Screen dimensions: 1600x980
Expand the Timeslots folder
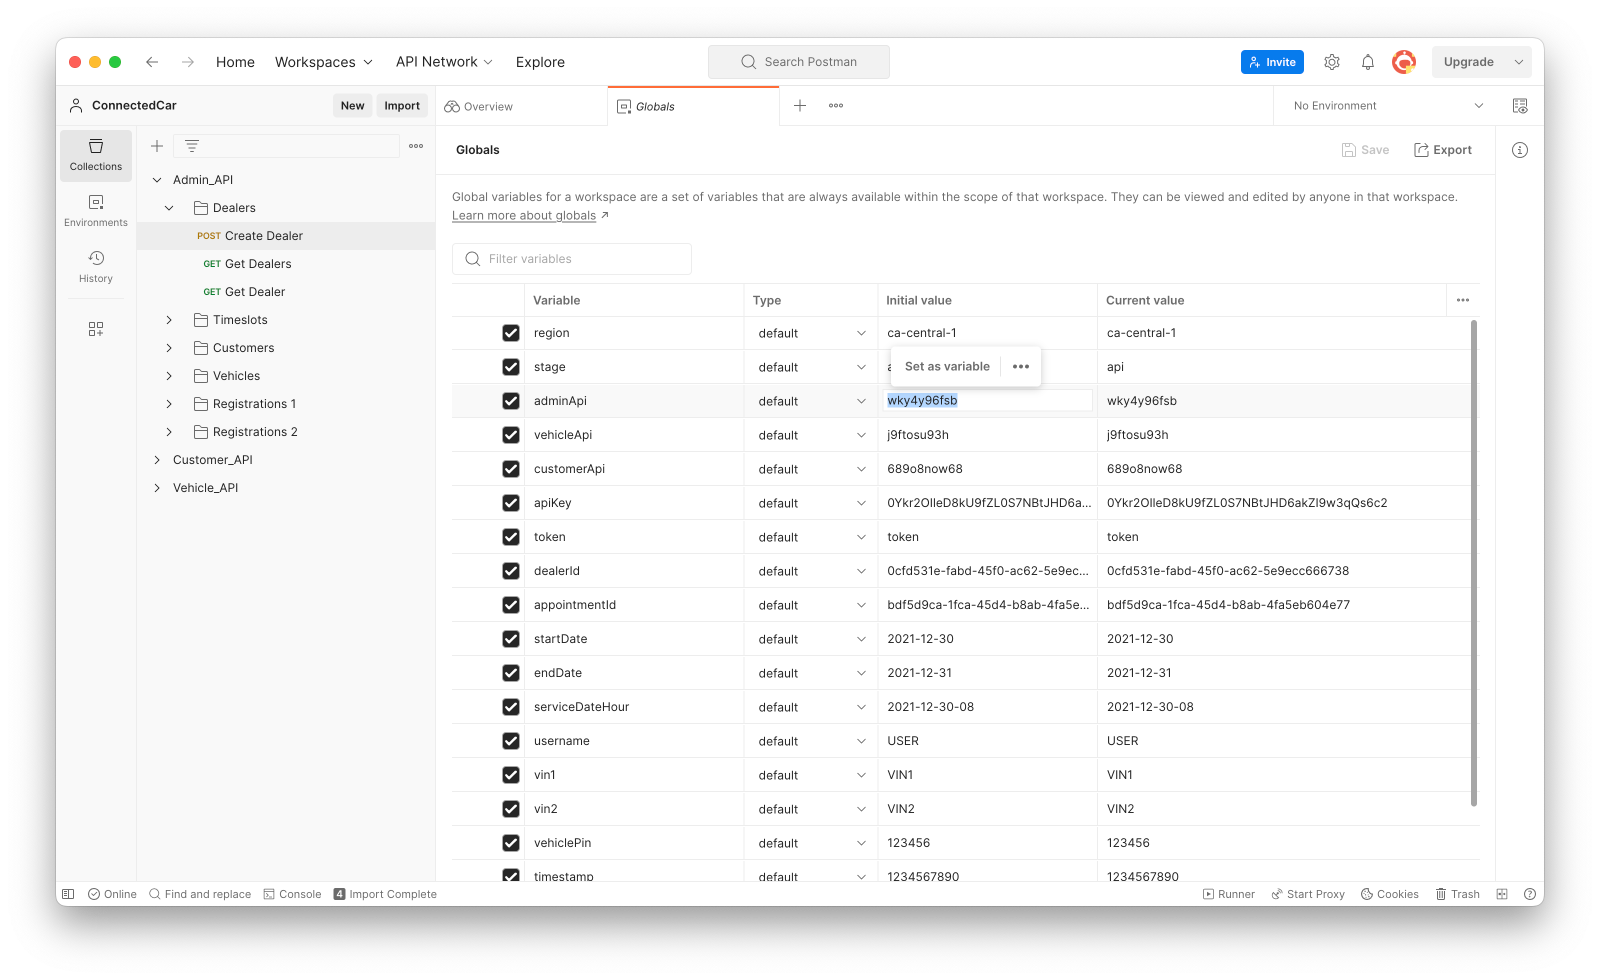tap(169, 320)
